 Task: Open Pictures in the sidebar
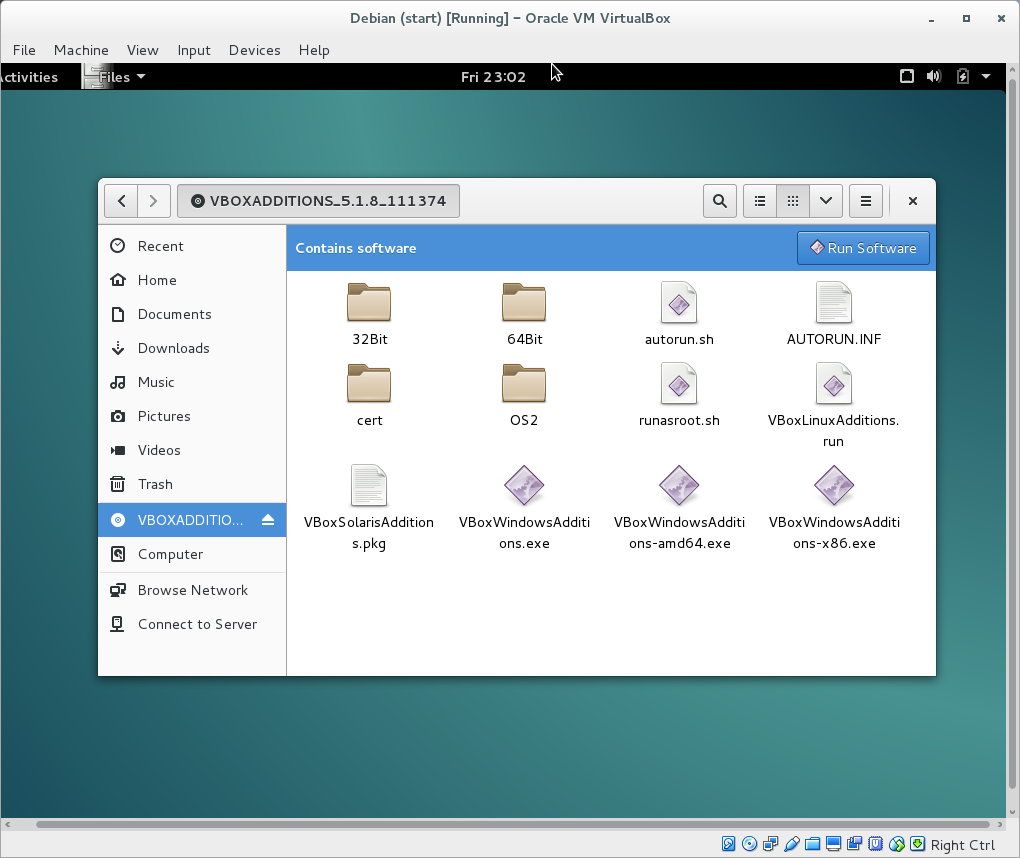click(x=192, y=416)
